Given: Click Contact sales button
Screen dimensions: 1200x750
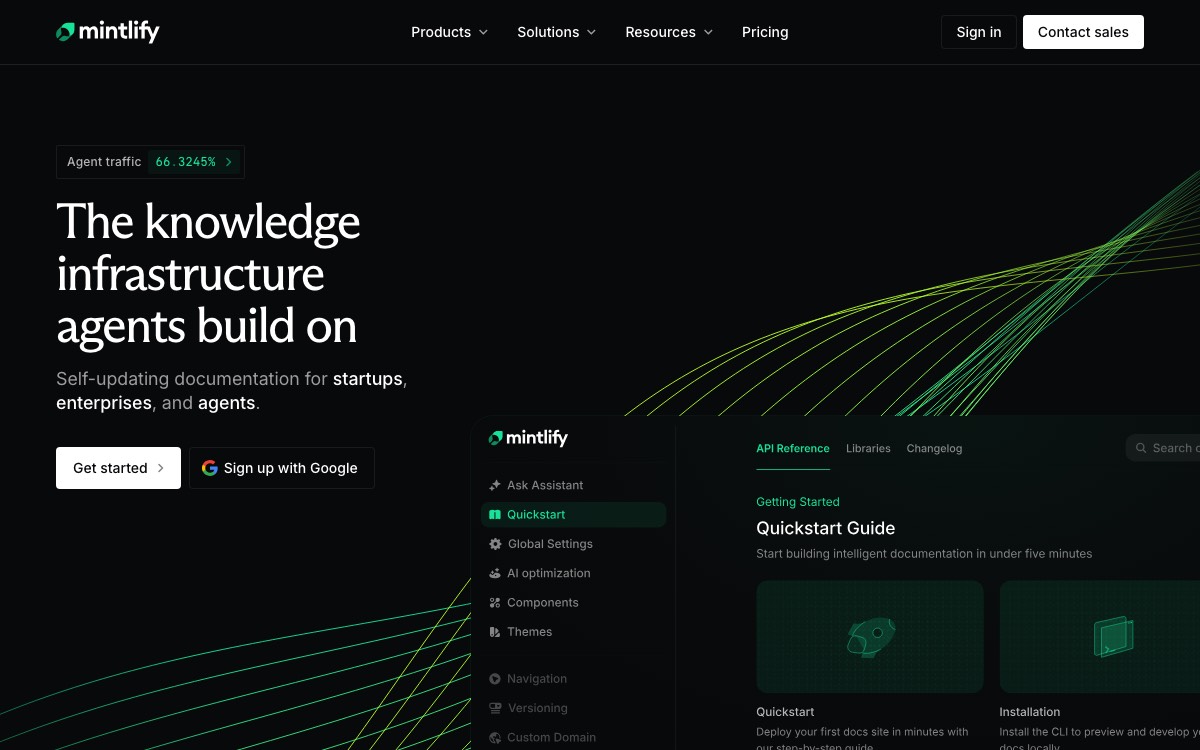Looking at the screenshot, I should [x=1083, y=32].
